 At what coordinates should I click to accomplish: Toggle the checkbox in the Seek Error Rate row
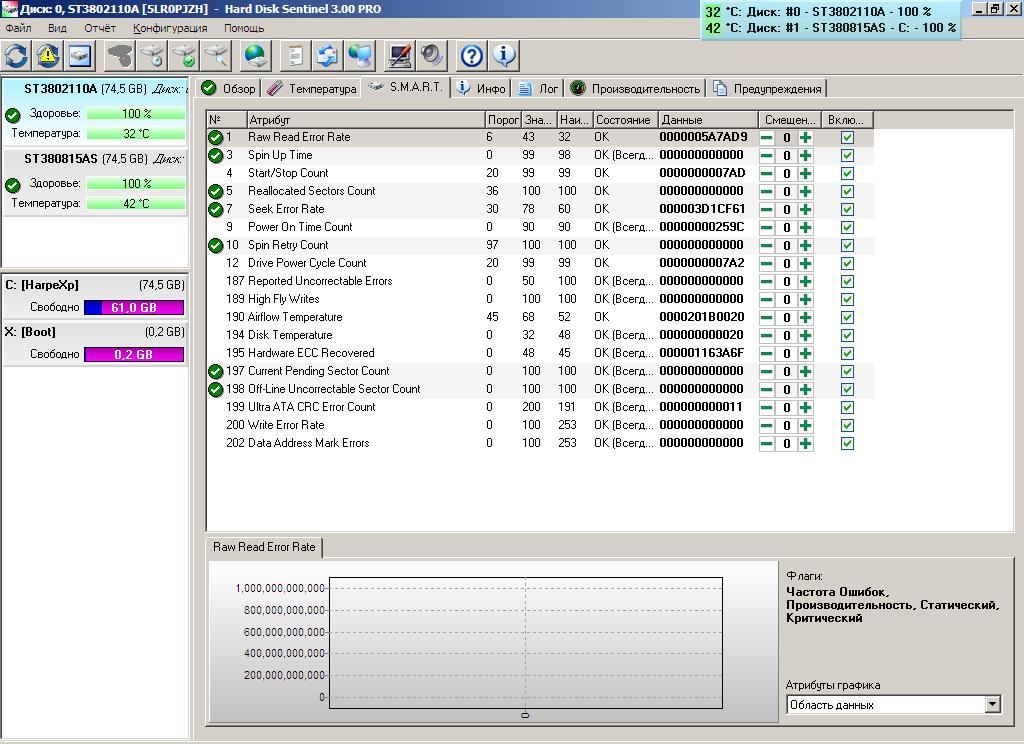coord(847,210)
